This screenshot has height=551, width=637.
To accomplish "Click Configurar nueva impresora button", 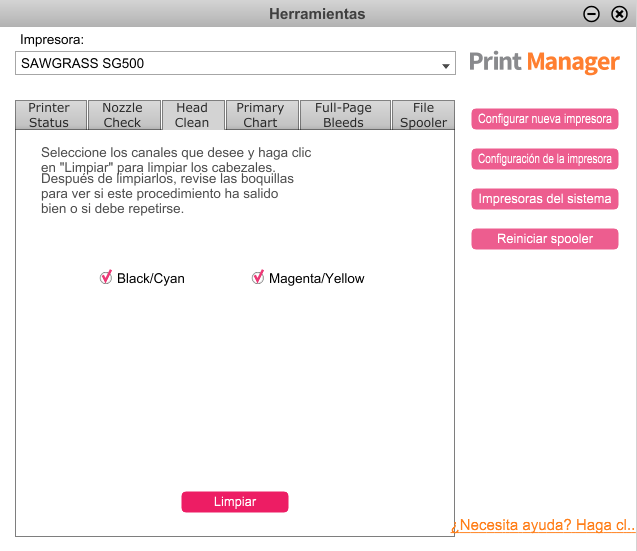I will 544,119.
